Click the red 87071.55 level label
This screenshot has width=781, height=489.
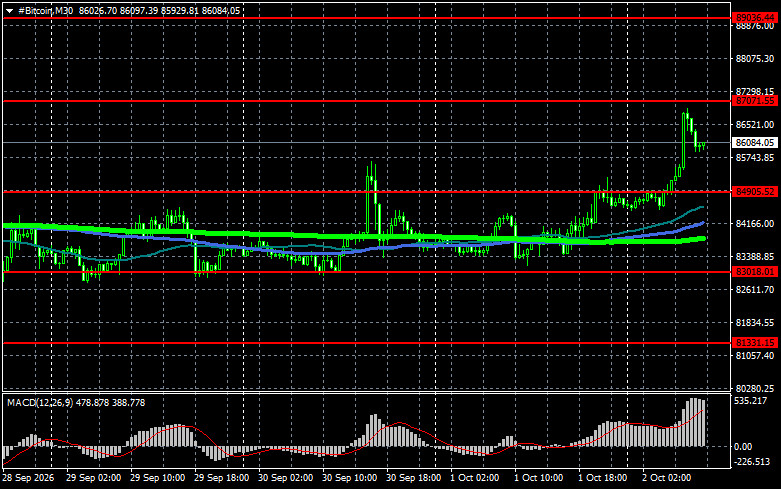755,101
